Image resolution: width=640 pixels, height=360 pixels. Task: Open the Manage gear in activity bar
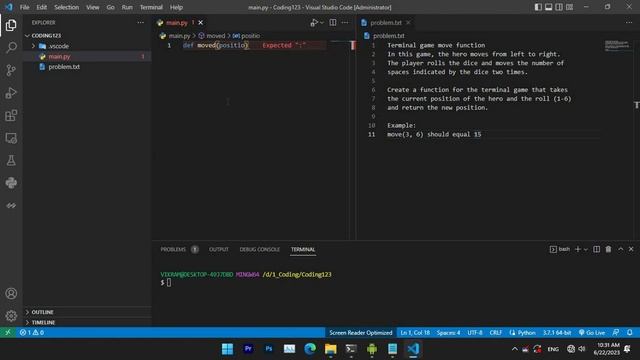click(11, 316)
